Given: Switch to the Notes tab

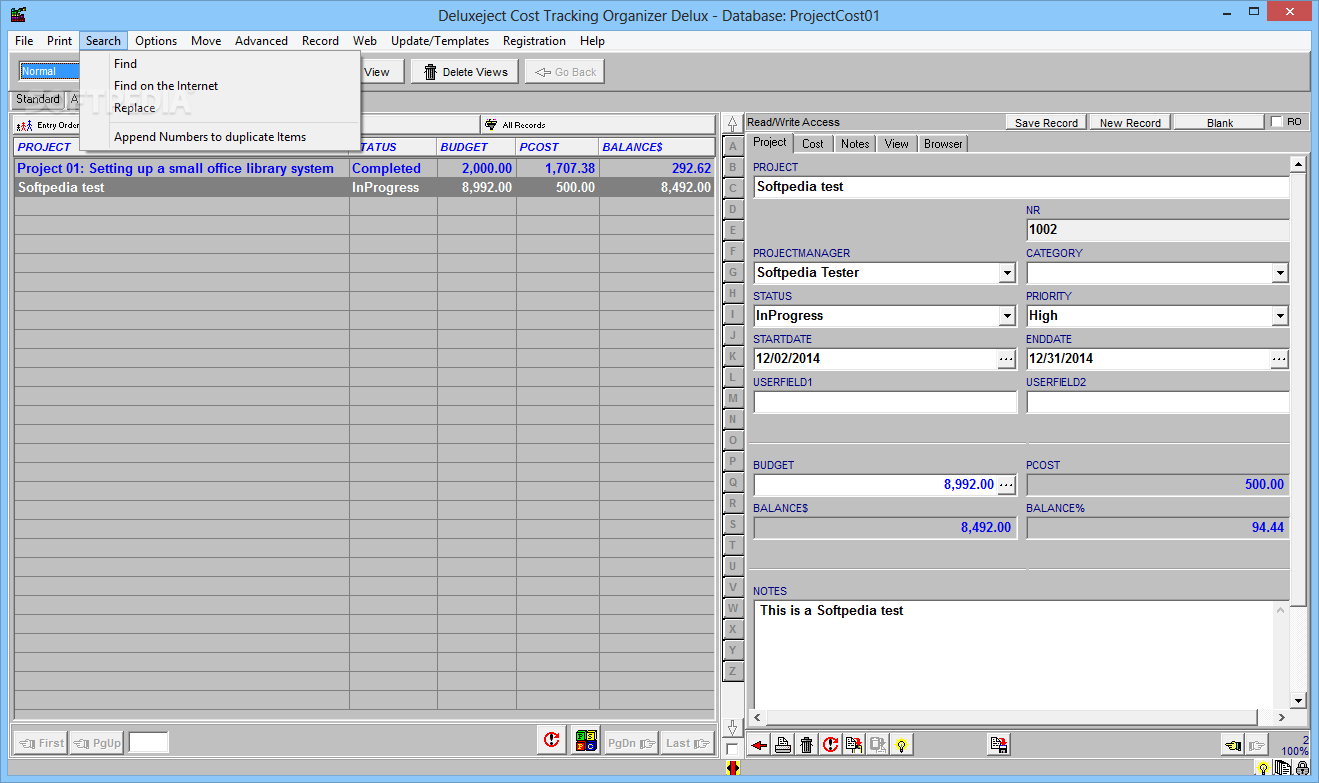Looking at the screenshot, I should (855, 144).
